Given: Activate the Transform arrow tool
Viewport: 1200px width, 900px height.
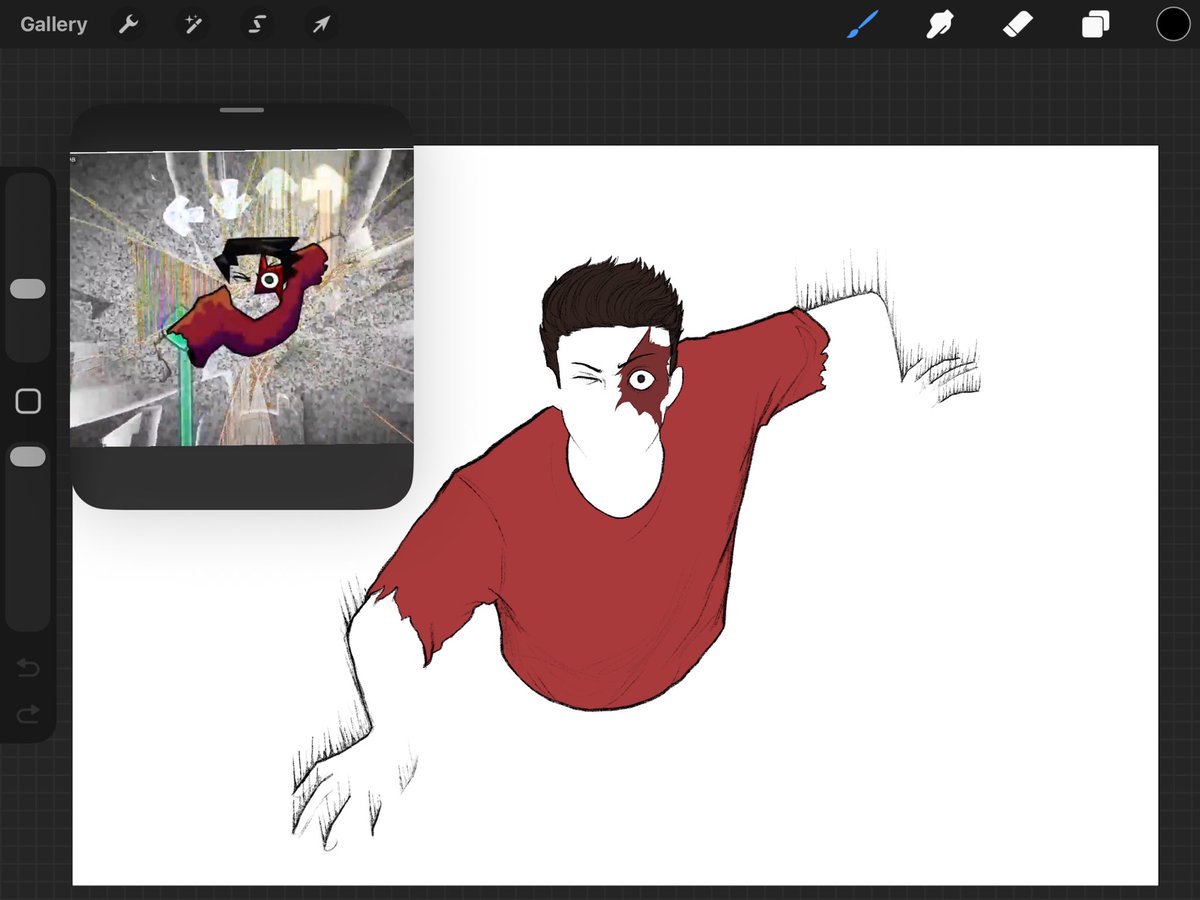Looking at the screenshot, I should 321,24.
